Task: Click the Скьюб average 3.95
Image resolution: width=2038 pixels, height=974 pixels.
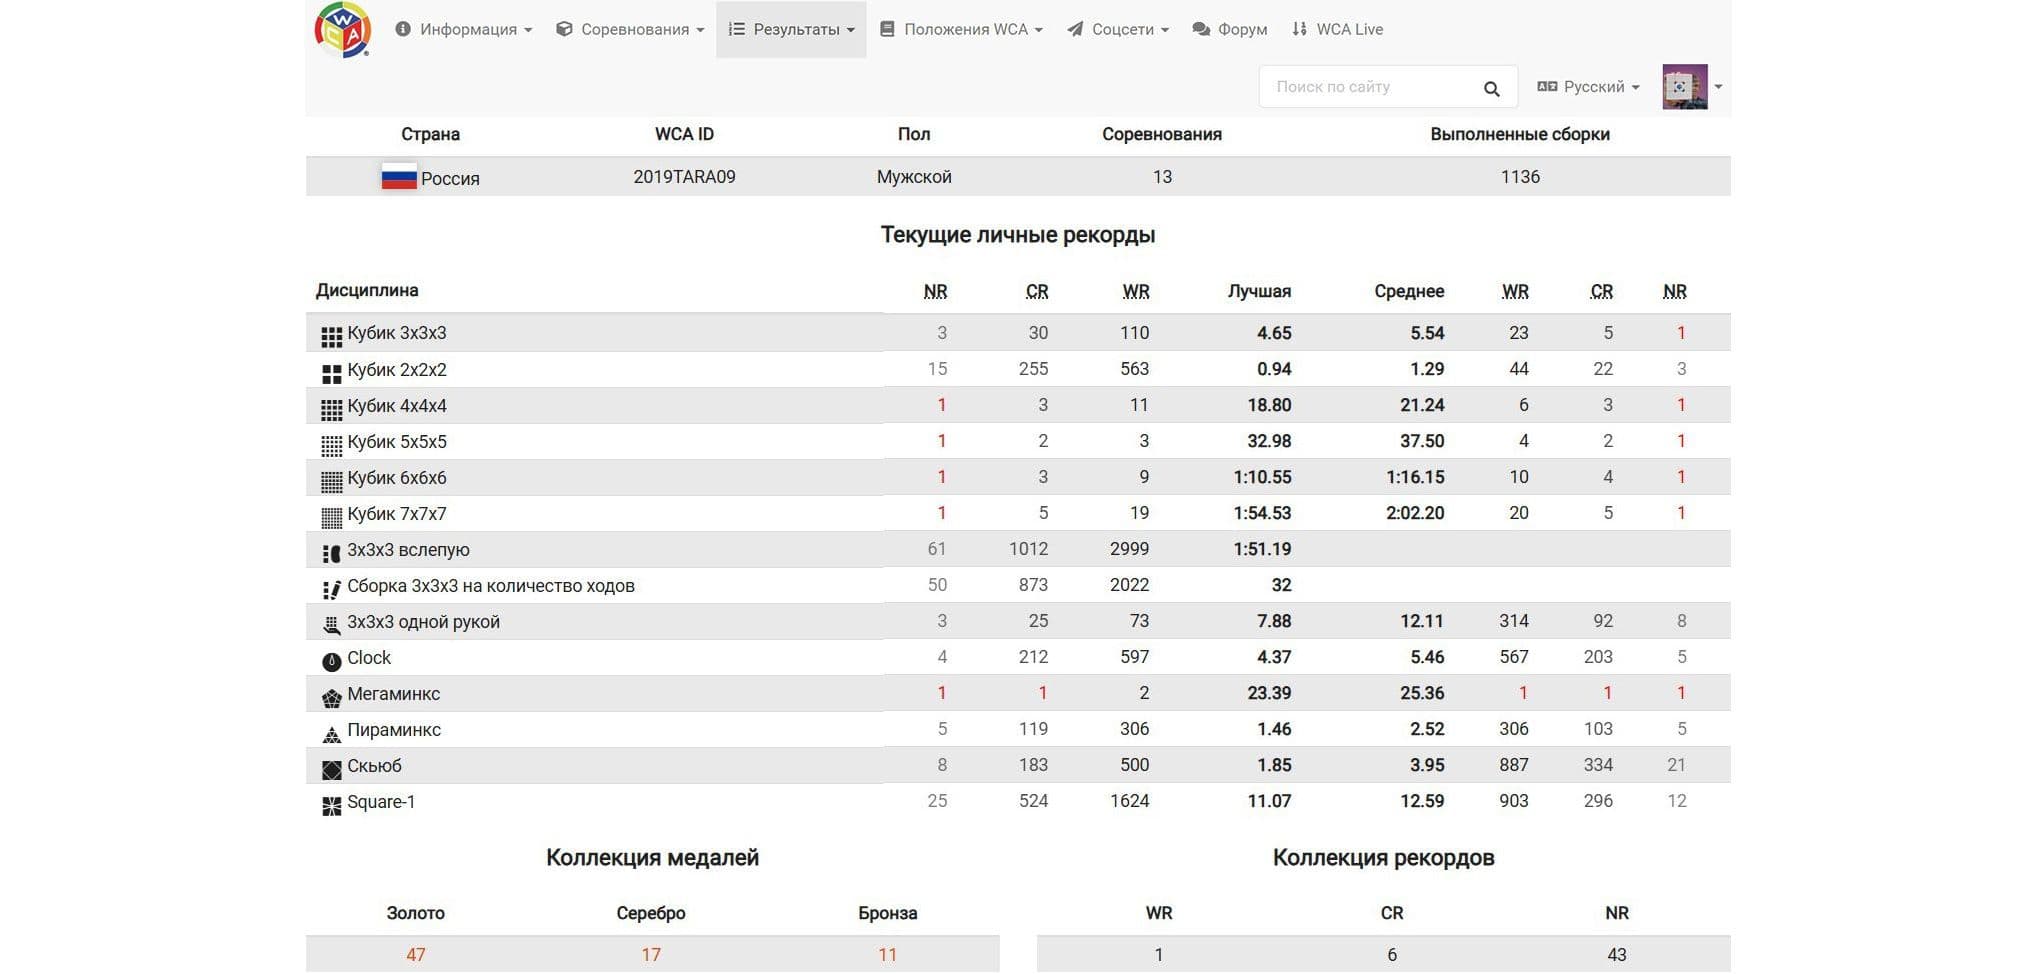Action: coord(1427,765)
